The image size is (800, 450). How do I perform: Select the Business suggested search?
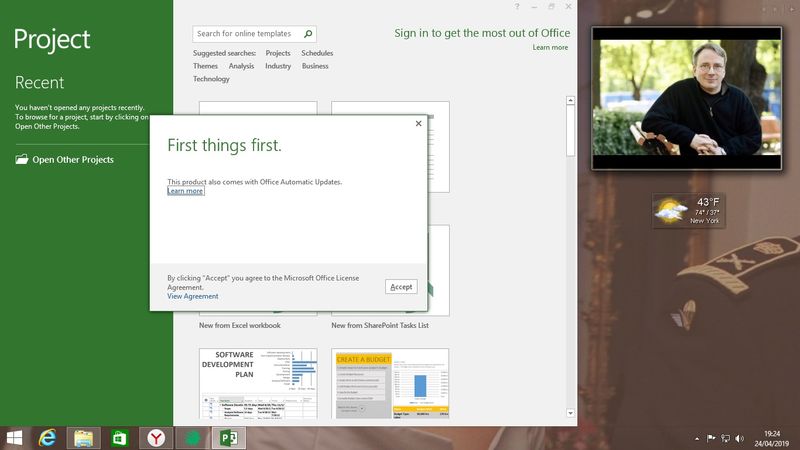(x=315, y=66)
